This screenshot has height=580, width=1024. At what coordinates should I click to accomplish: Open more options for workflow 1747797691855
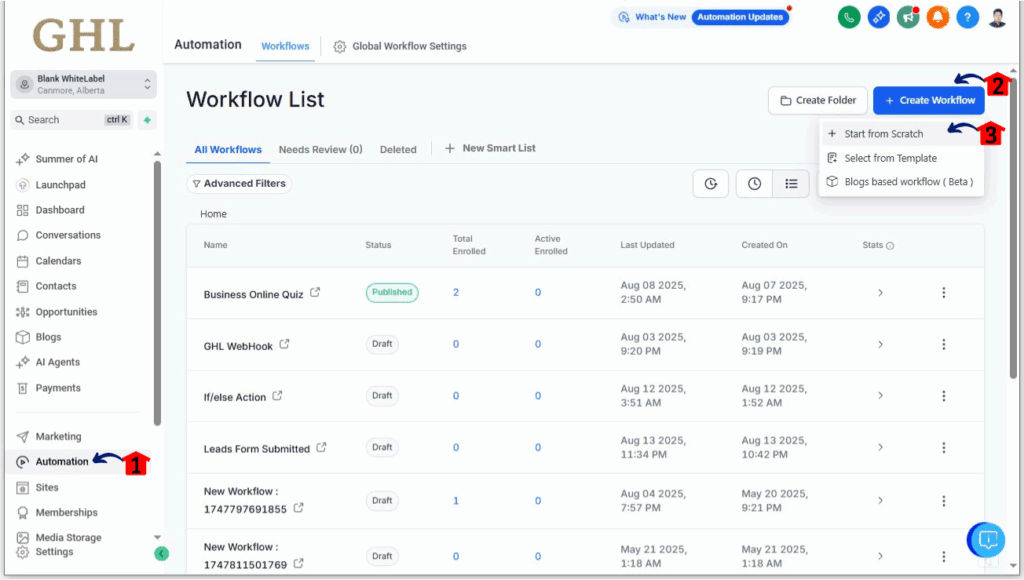(x=944, y=501)
